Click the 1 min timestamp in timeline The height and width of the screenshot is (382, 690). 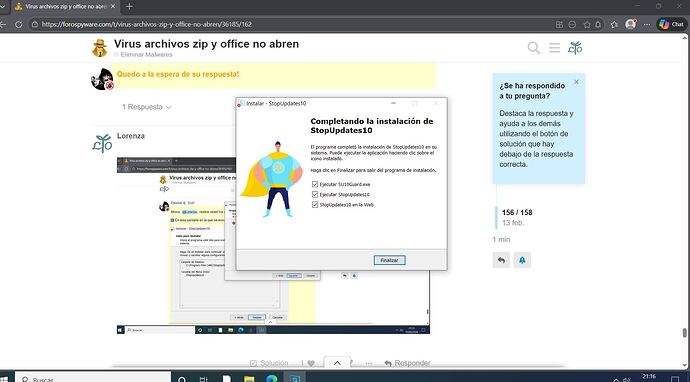tap(501, 239)
